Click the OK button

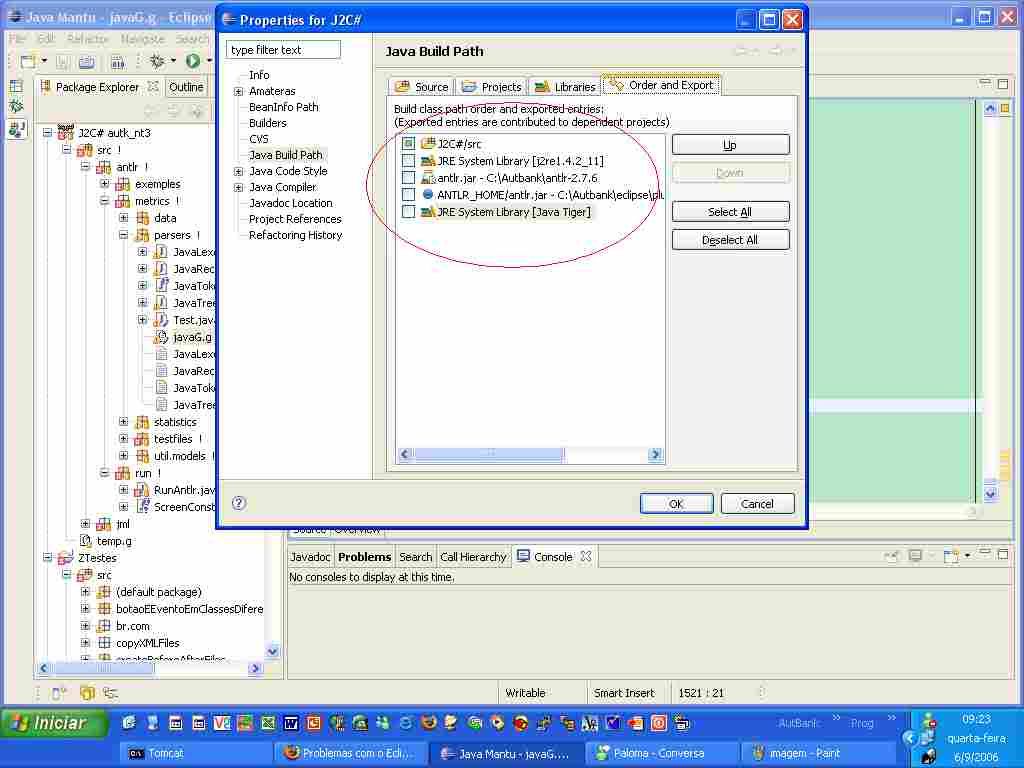(x=676, y=504)
